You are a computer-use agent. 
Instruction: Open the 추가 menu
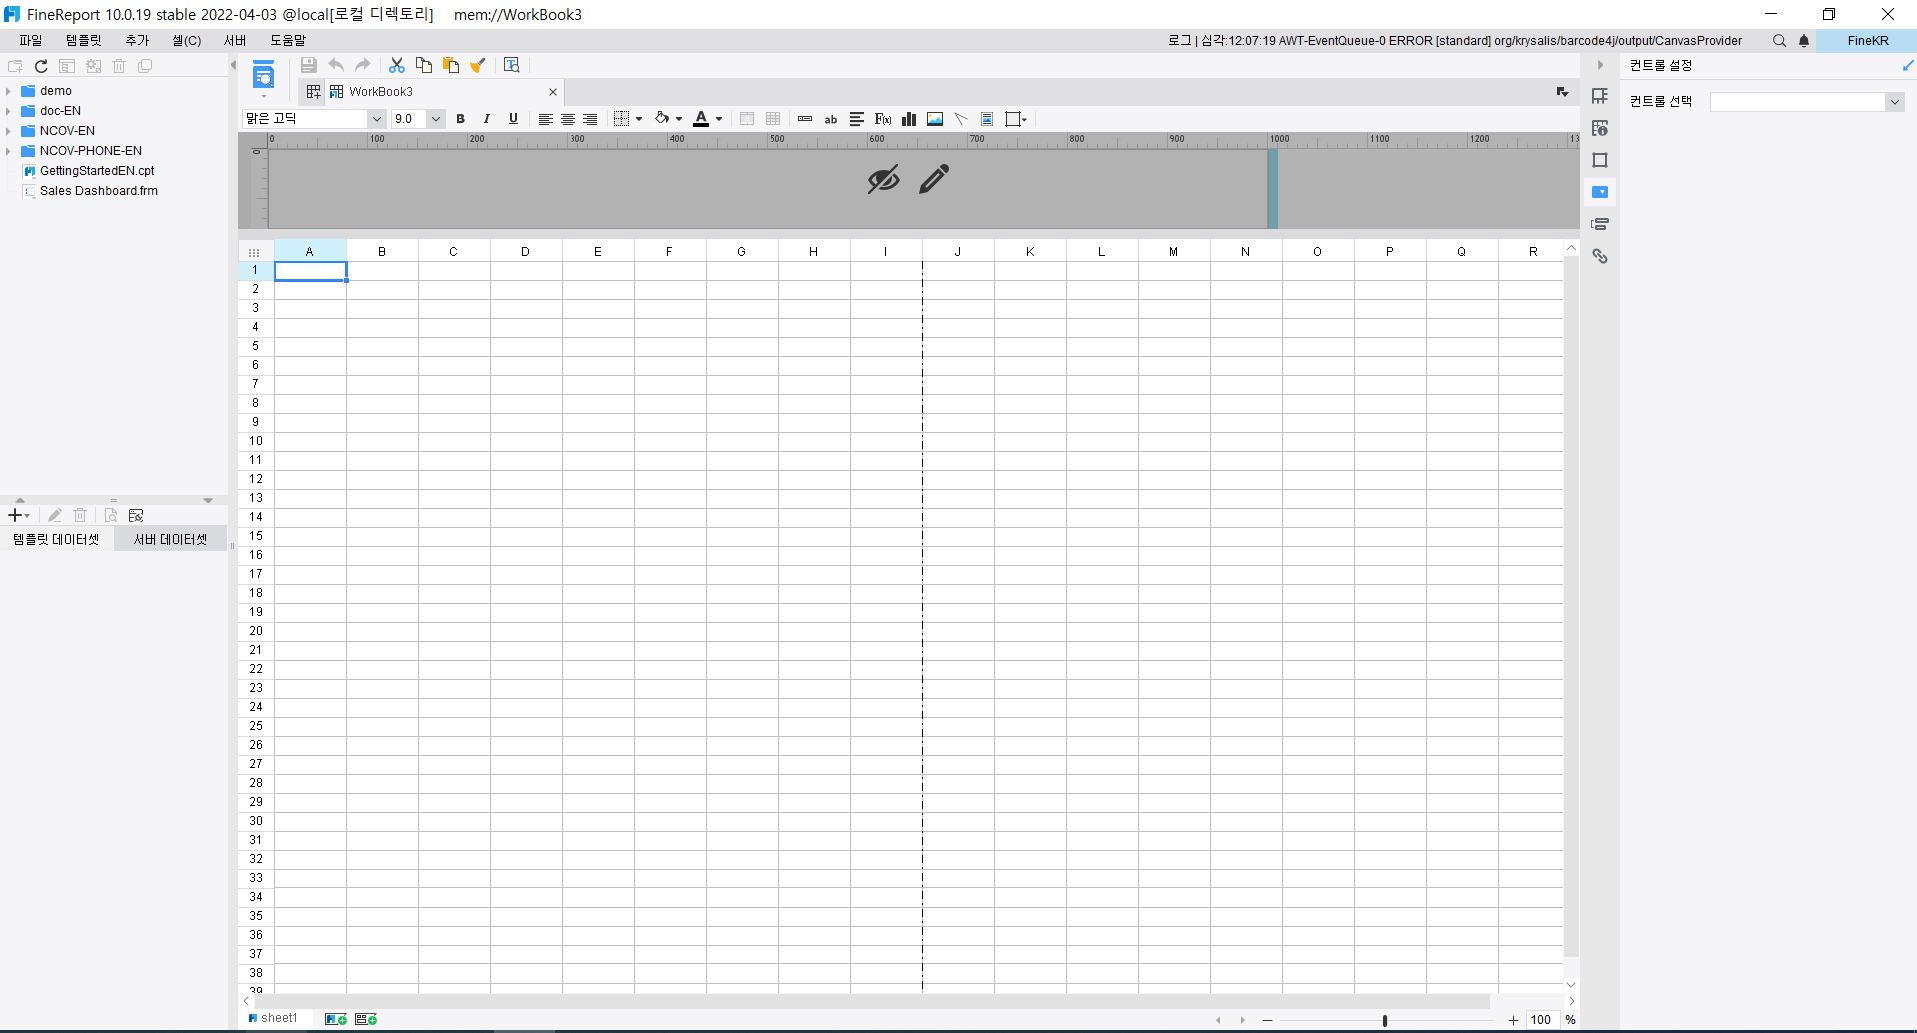[x=137, y=41]
